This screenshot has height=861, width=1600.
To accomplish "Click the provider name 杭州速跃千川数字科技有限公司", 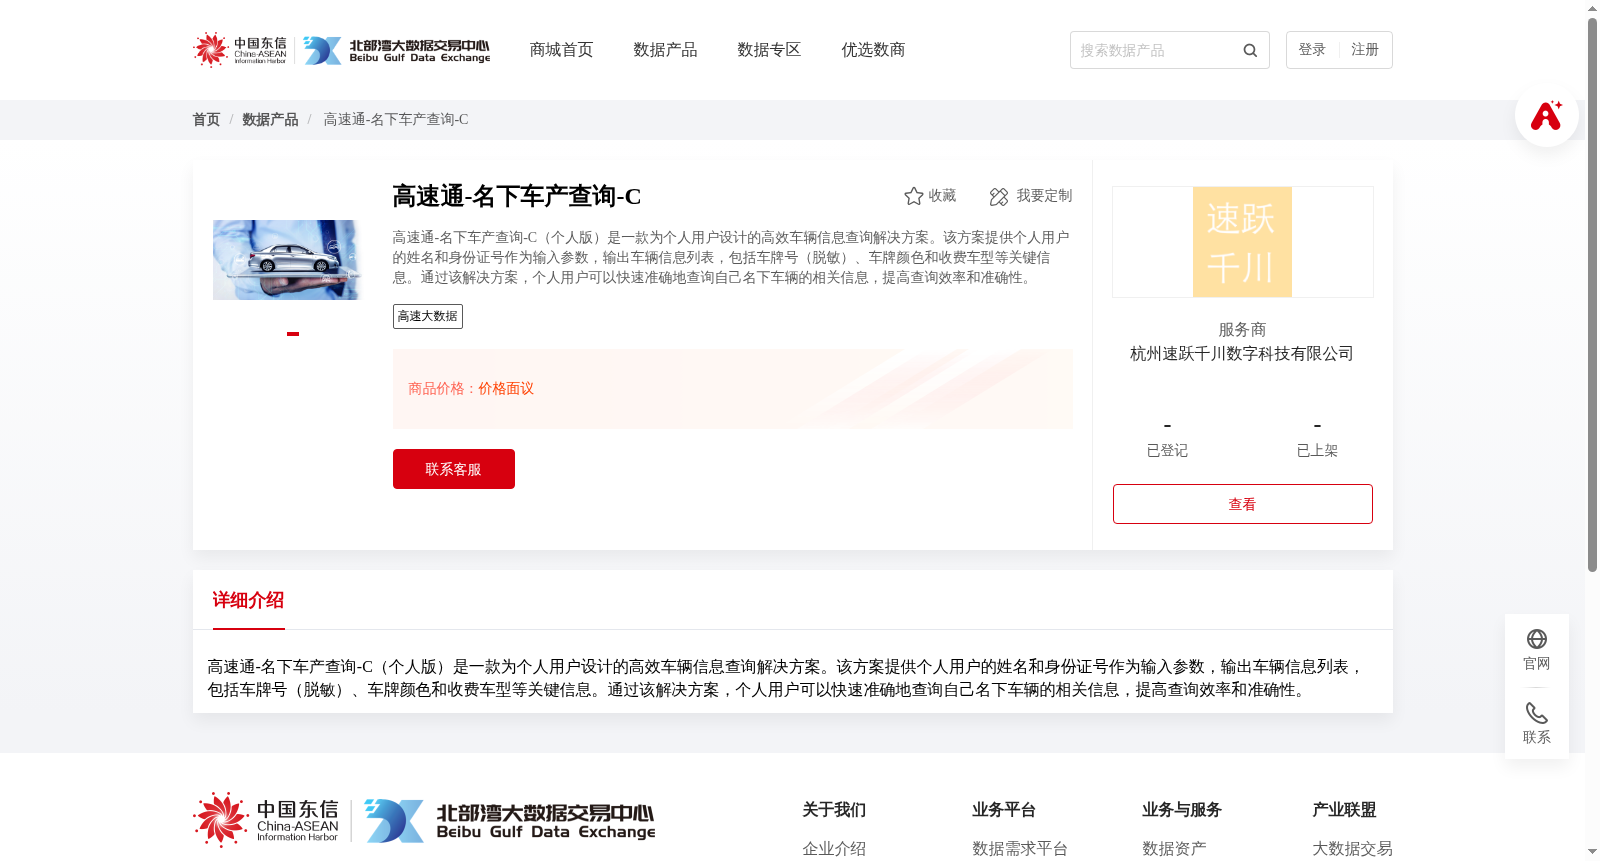I will [1242, 354].
